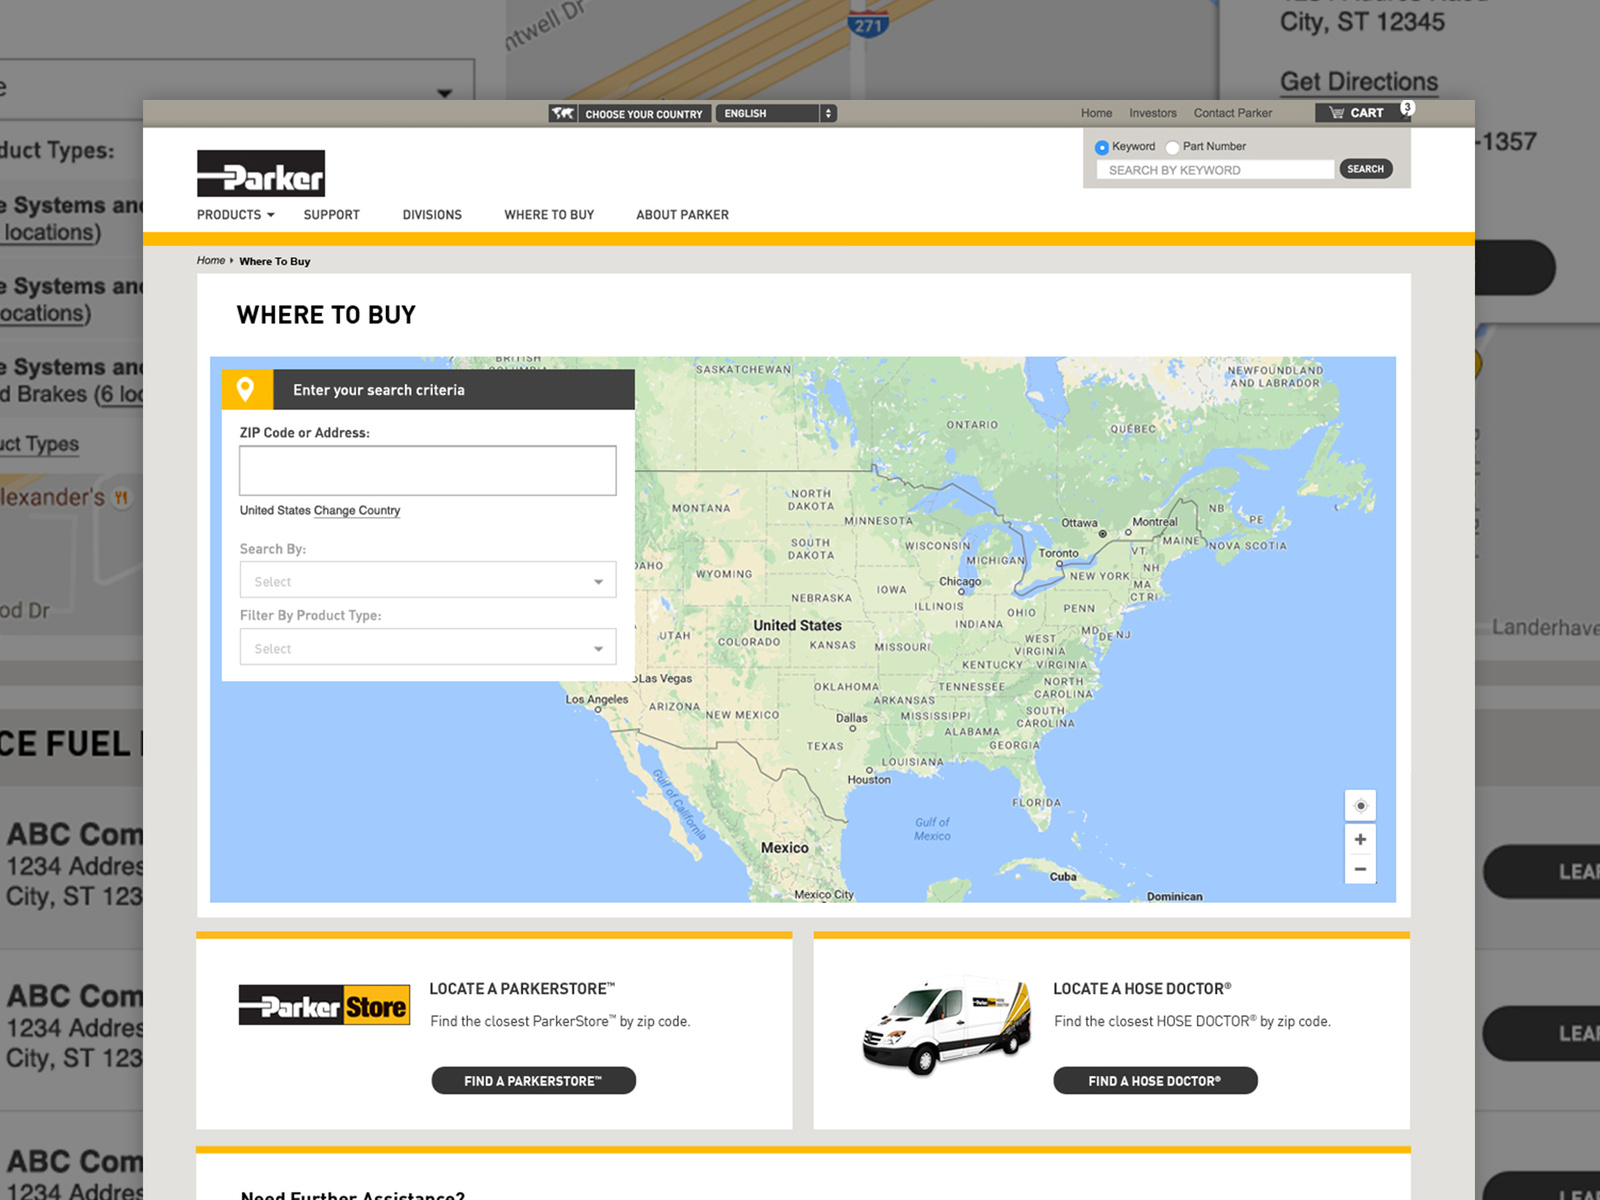The height and width of the screenshot is (1200, 1600).
Task: Click the cart icon in the header
Action: click(x=1338, y=112)
